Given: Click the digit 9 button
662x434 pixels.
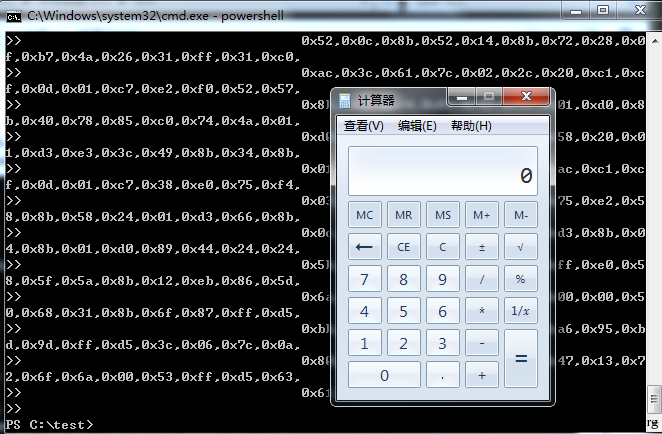Looking at the screenshot, I should click(443, 279).
